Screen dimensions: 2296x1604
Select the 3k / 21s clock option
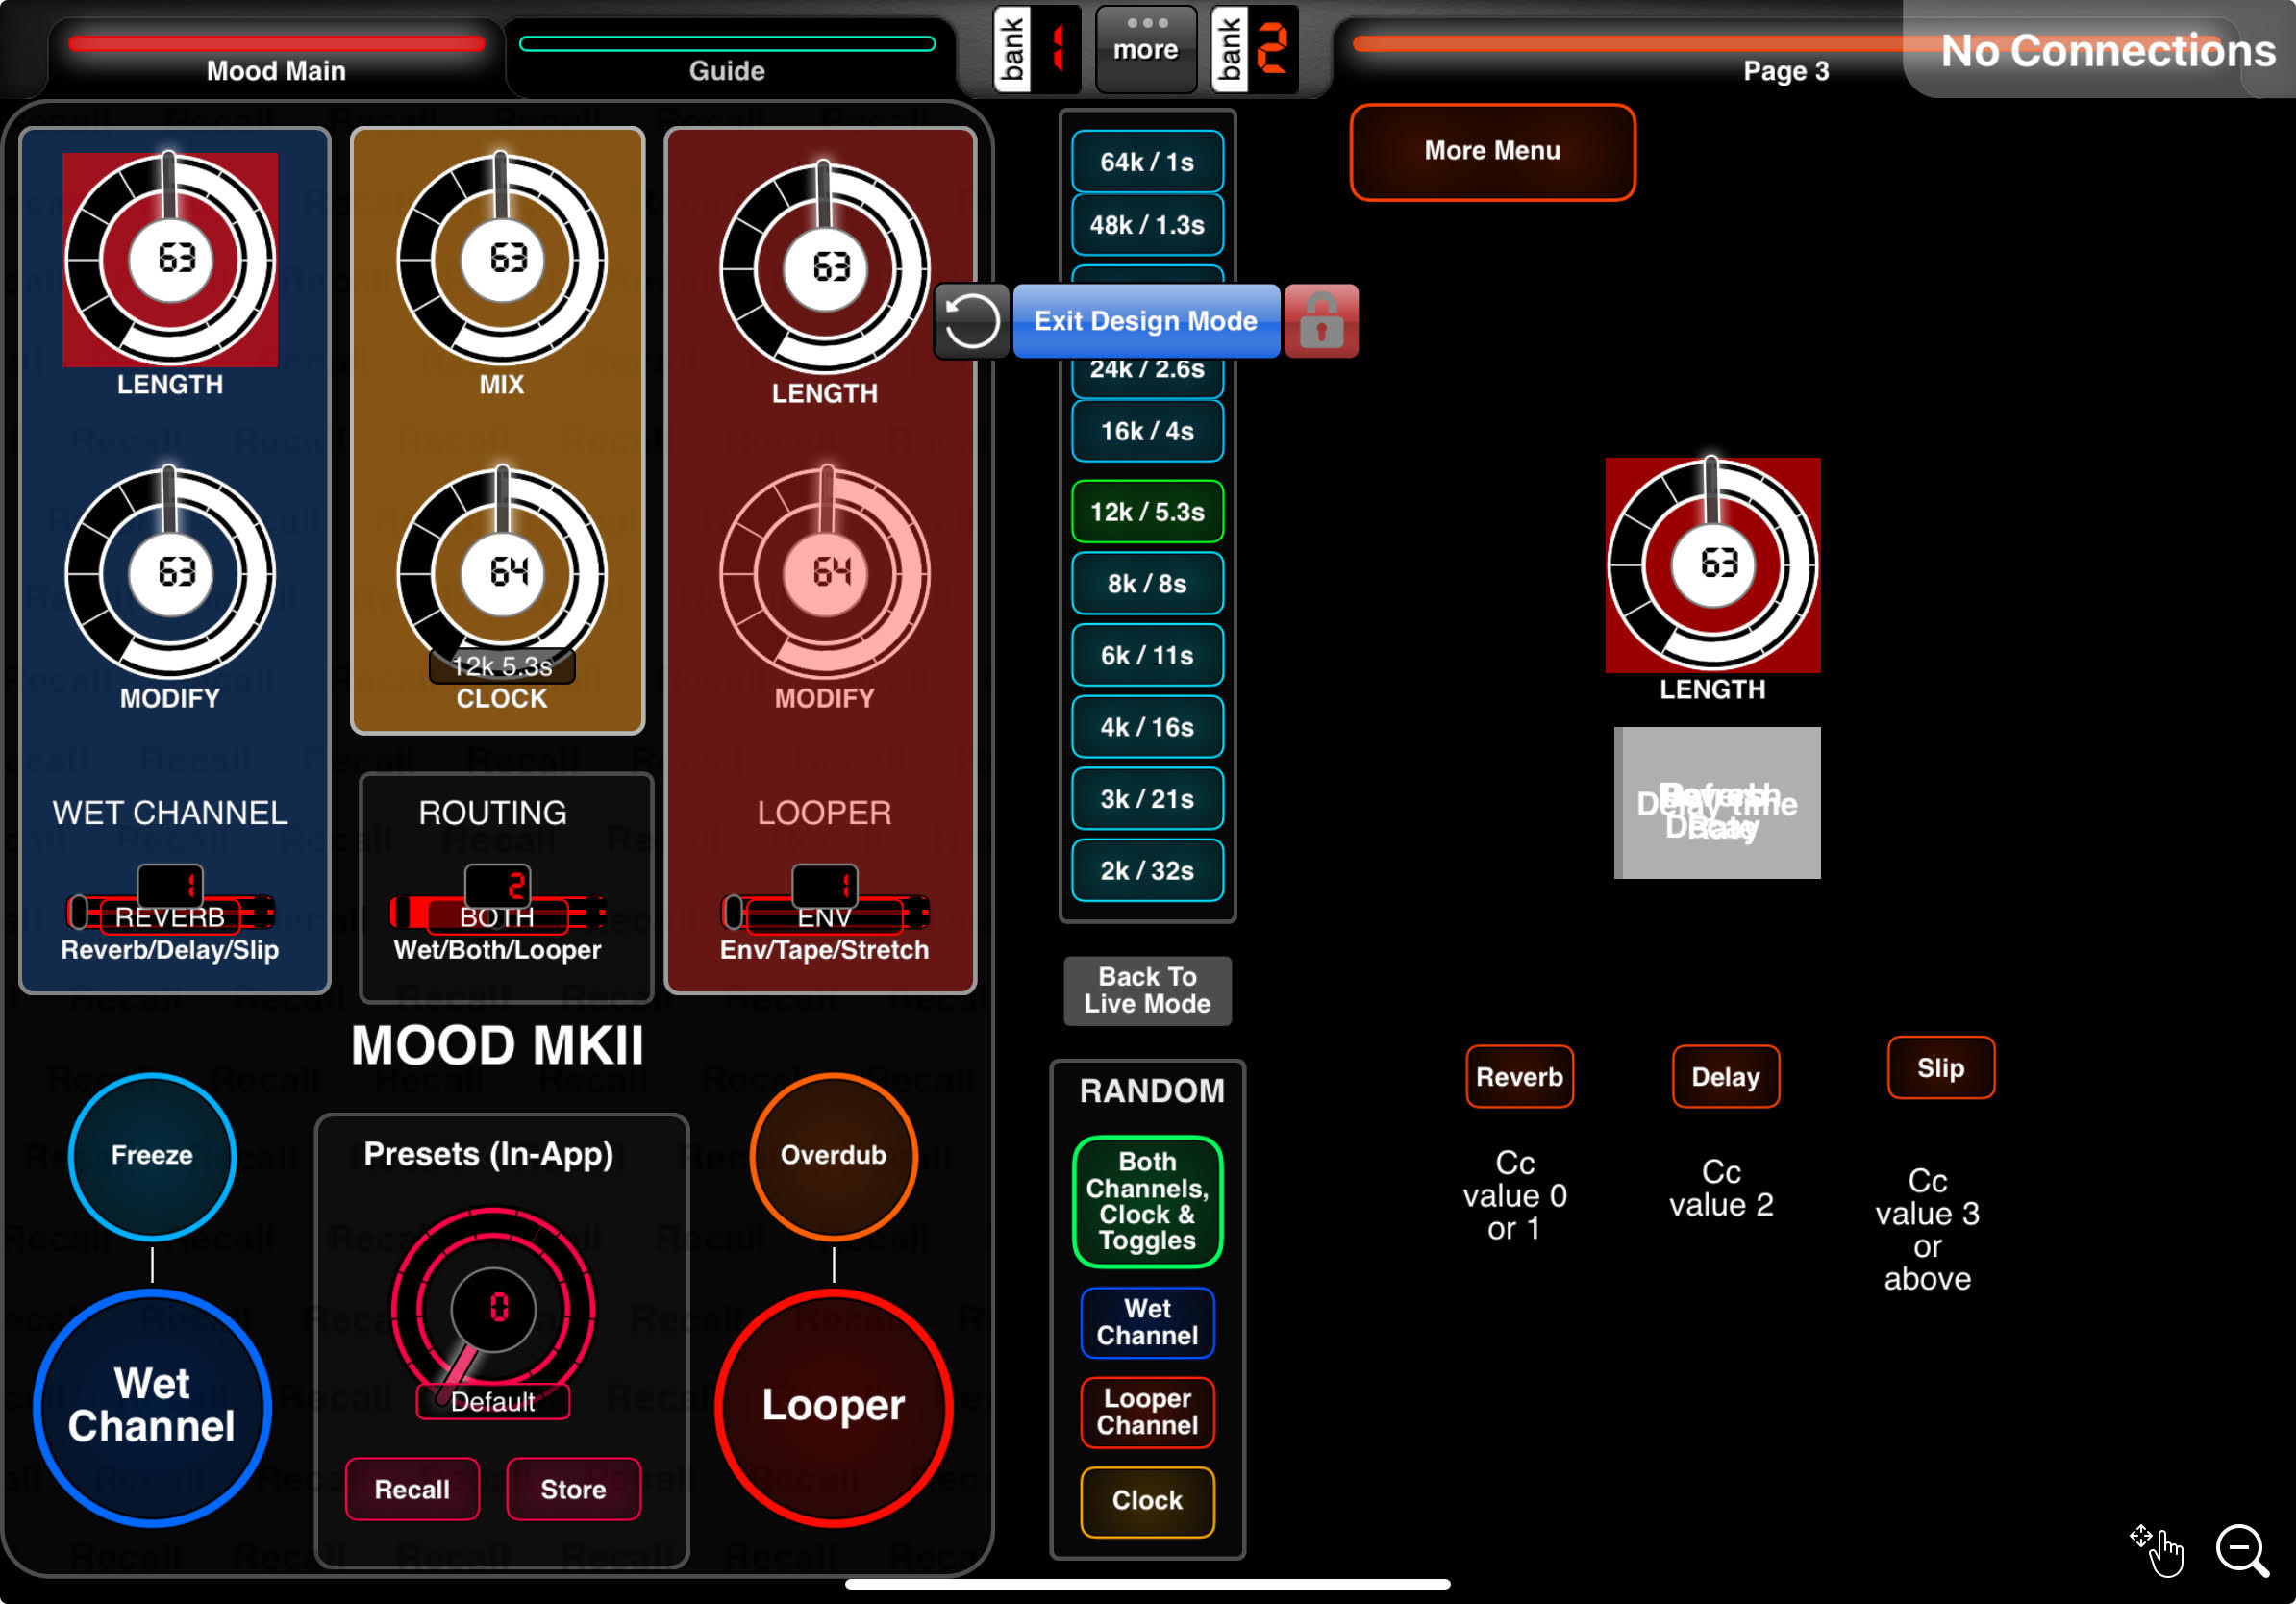click(1147, 799)
